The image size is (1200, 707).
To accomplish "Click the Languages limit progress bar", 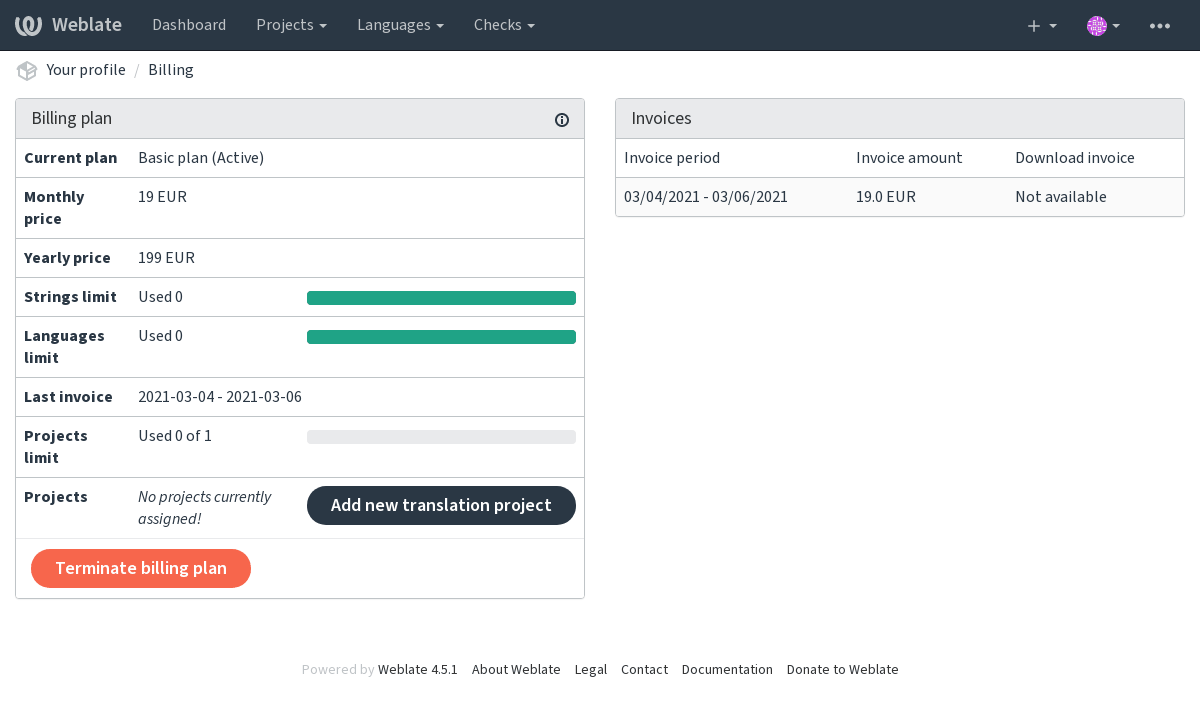I will [441, 337].
